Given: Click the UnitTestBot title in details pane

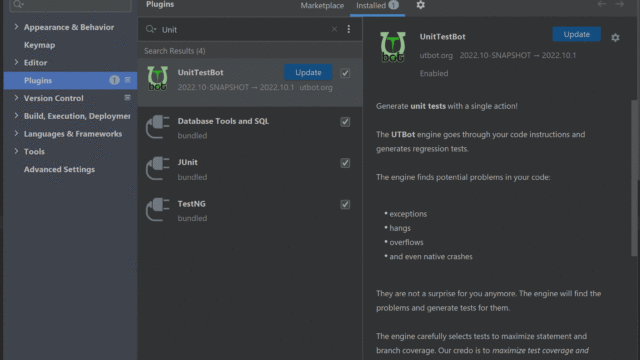Looking at the screenshot, I should tap(442, 37).
